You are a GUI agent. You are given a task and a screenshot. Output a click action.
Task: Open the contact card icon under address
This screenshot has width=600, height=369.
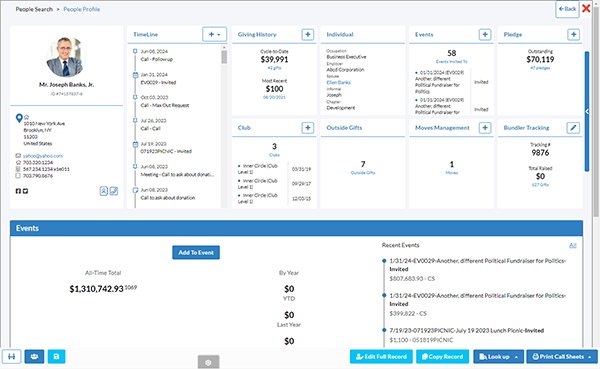104,191
